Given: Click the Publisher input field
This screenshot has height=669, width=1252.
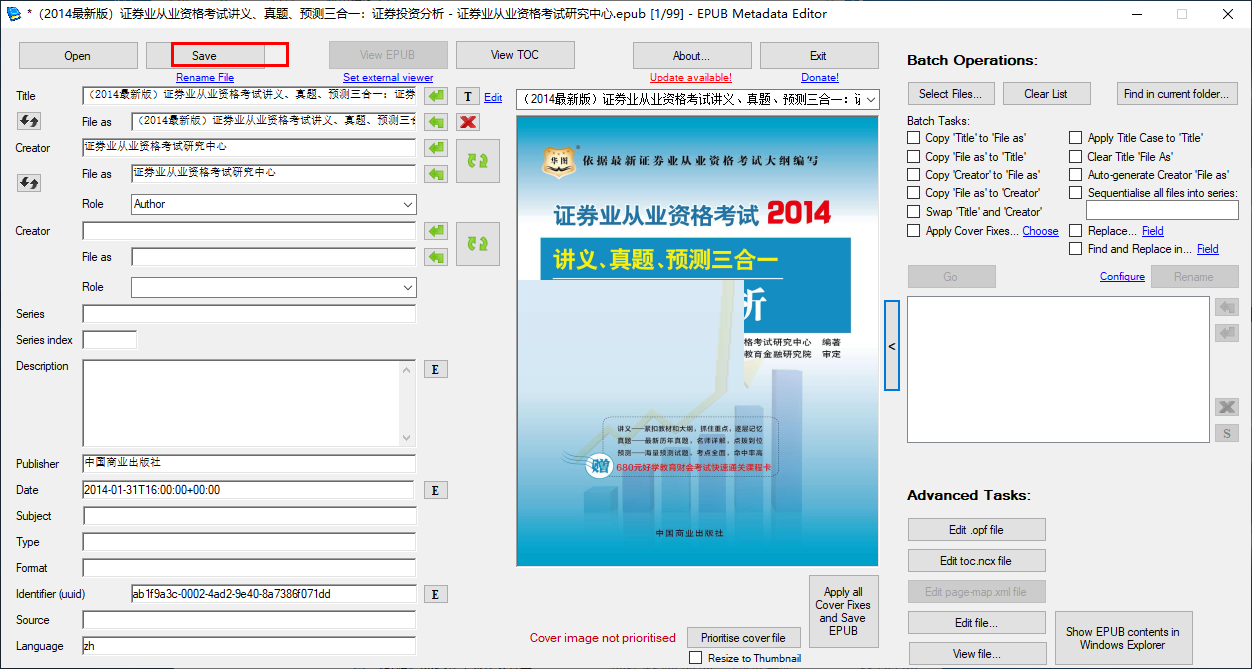Looking at the screenshot, I should tap(249, 464).
